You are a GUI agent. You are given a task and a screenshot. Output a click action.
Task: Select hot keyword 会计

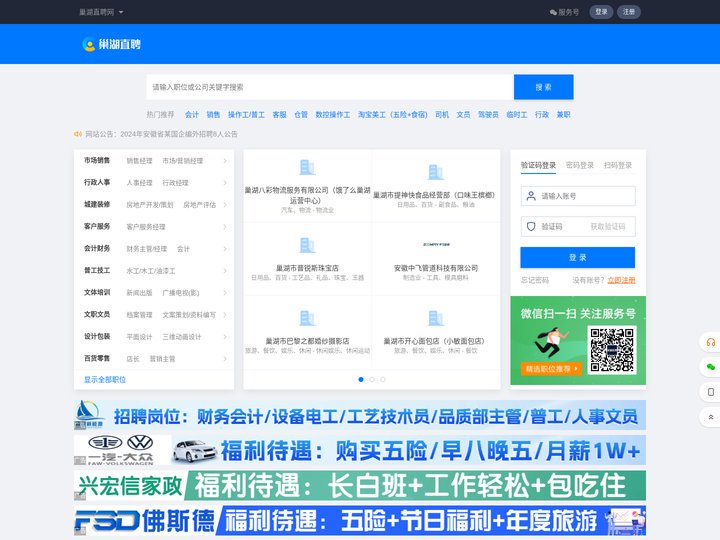191,114
